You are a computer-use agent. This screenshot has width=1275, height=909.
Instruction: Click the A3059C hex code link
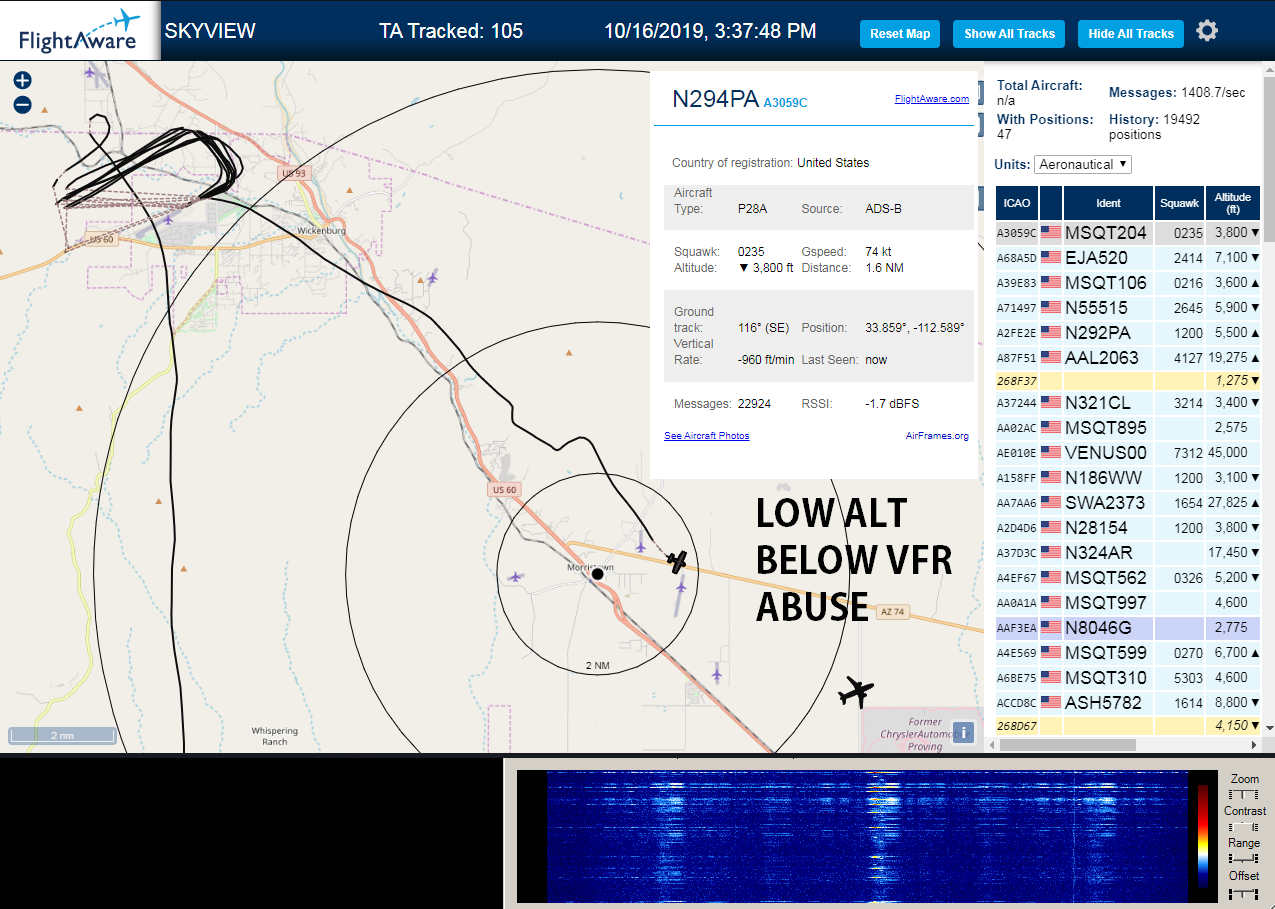pos(785,103)
